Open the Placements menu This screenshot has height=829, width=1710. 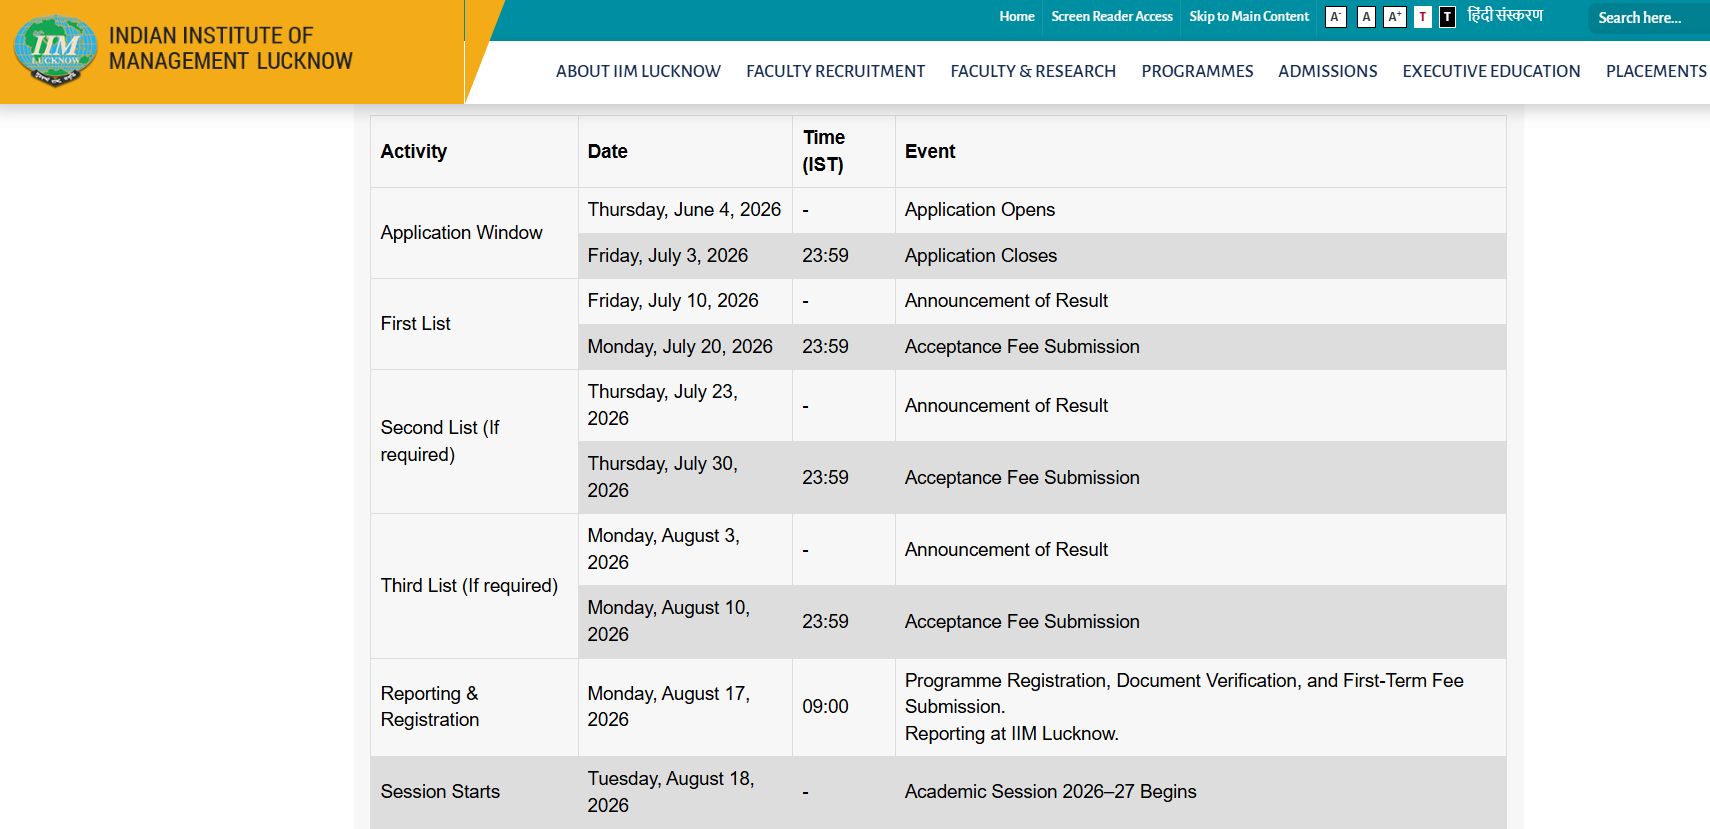tap(1656, 71)
